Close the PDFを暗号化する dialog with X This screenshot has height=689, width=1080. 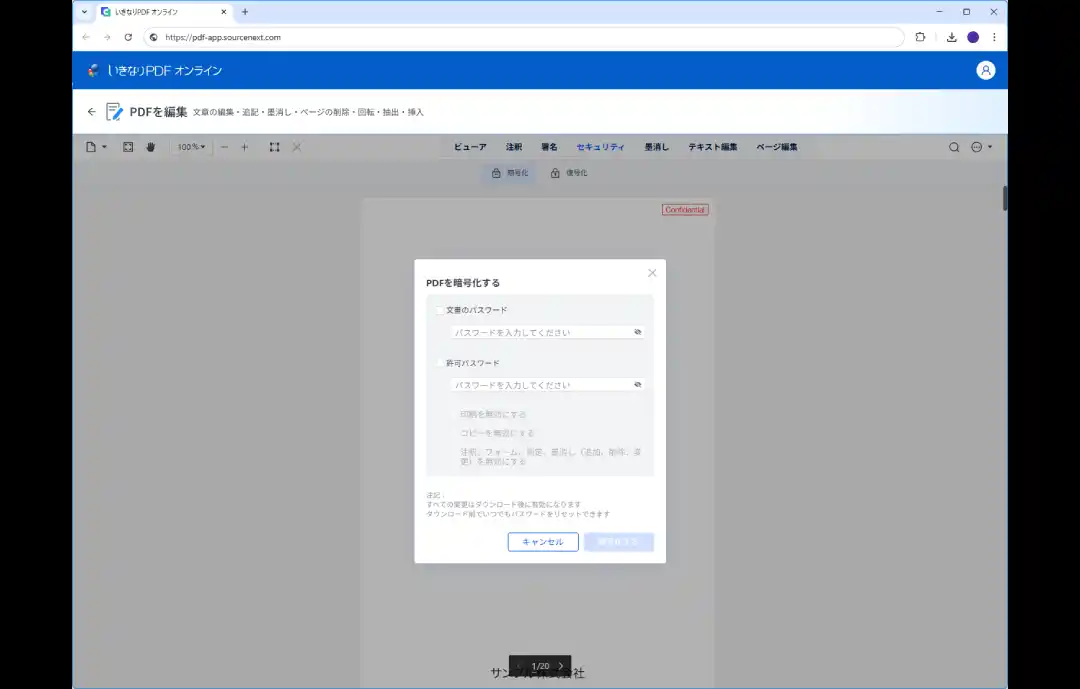(652, 273)
